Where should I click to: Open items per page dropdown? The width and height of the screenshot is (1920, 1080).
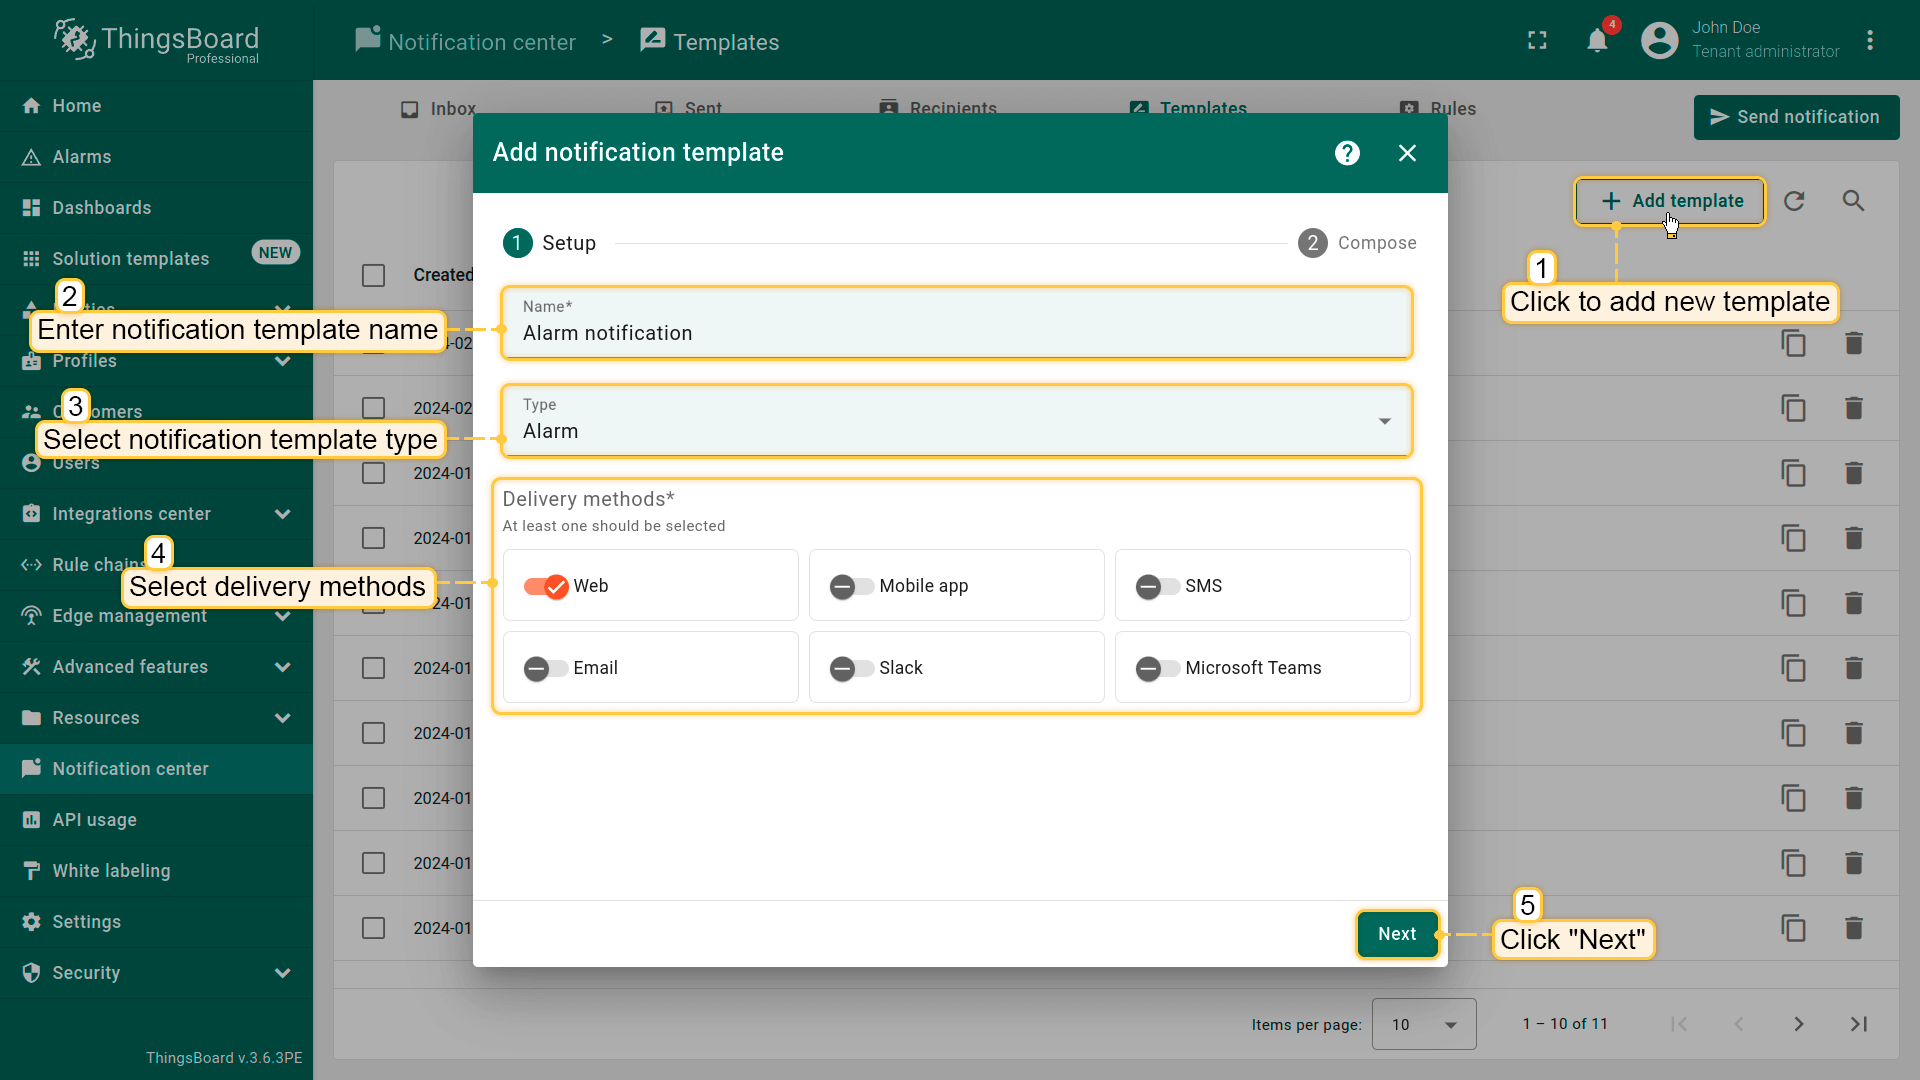pyautogui.click(x=1423, y=1024)
